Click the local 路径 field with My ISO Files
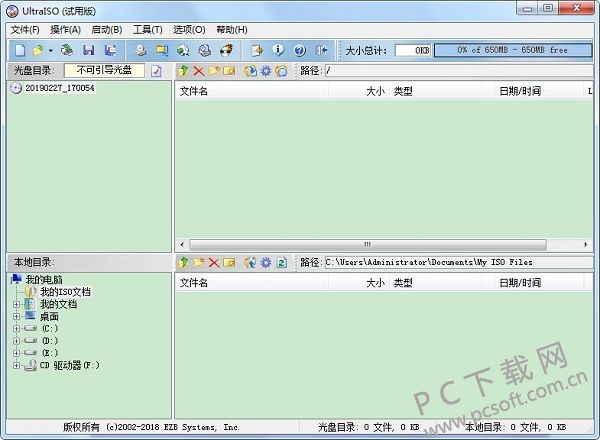The height and width of the screenshot is (440, 600). pyautogui.click(x=459, y=262)
